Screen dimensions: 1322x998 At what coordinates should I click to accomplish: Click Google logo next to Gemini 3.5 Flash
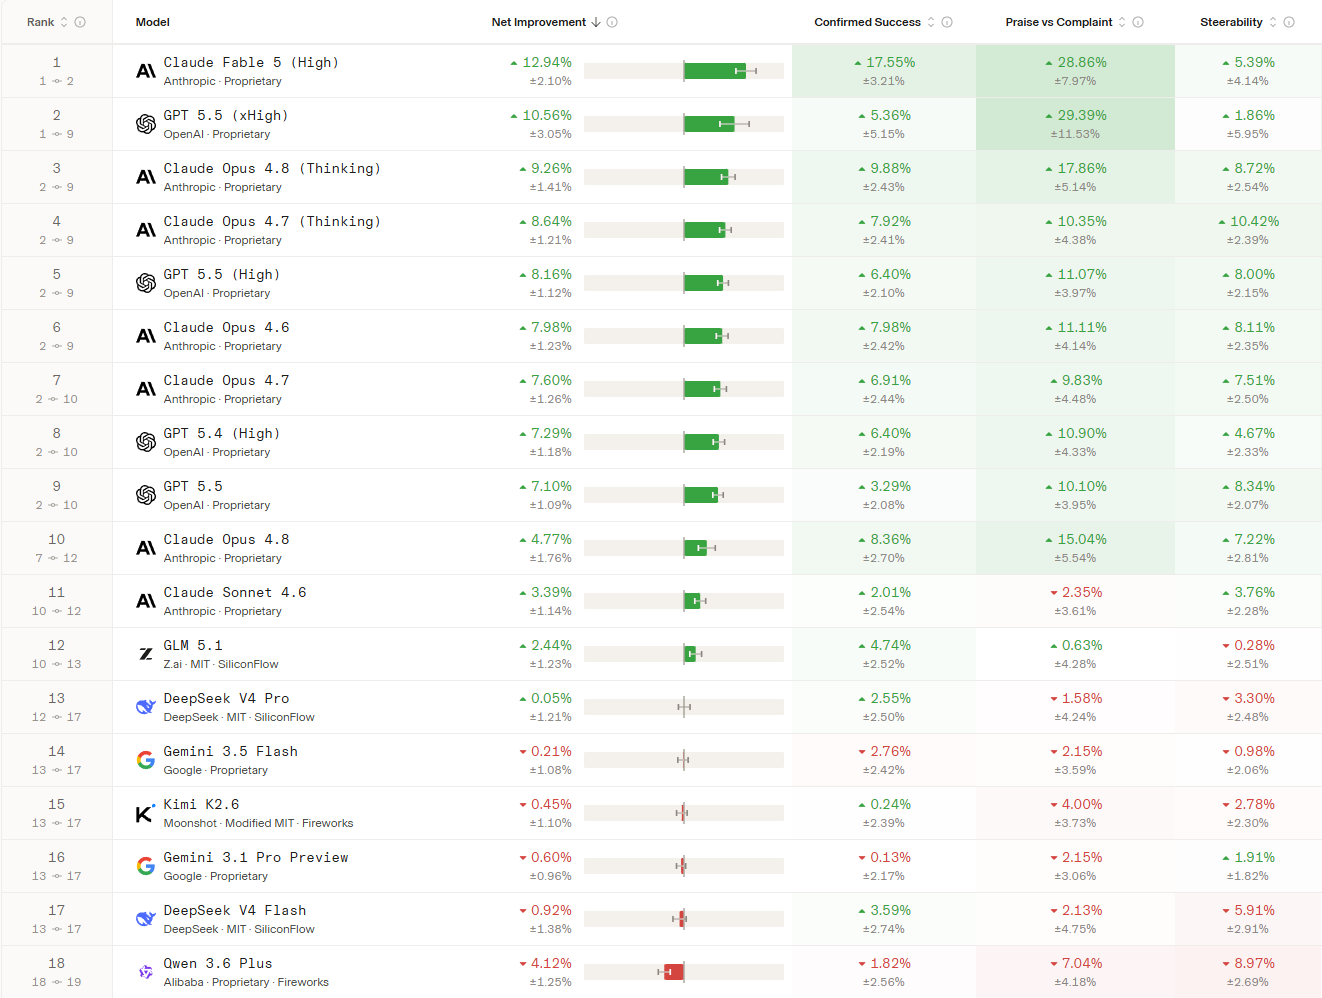pyautogui.click(x=146, y=760)
